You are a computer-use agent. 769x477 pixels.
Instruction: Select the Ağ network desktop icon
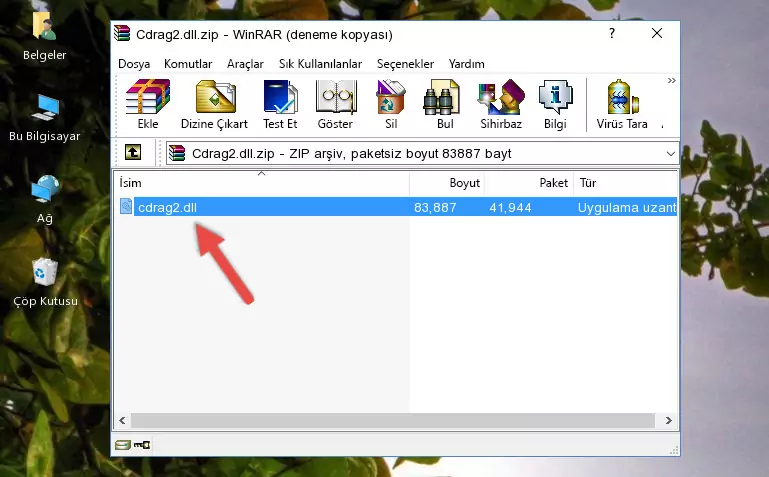(x=45, y=200)
